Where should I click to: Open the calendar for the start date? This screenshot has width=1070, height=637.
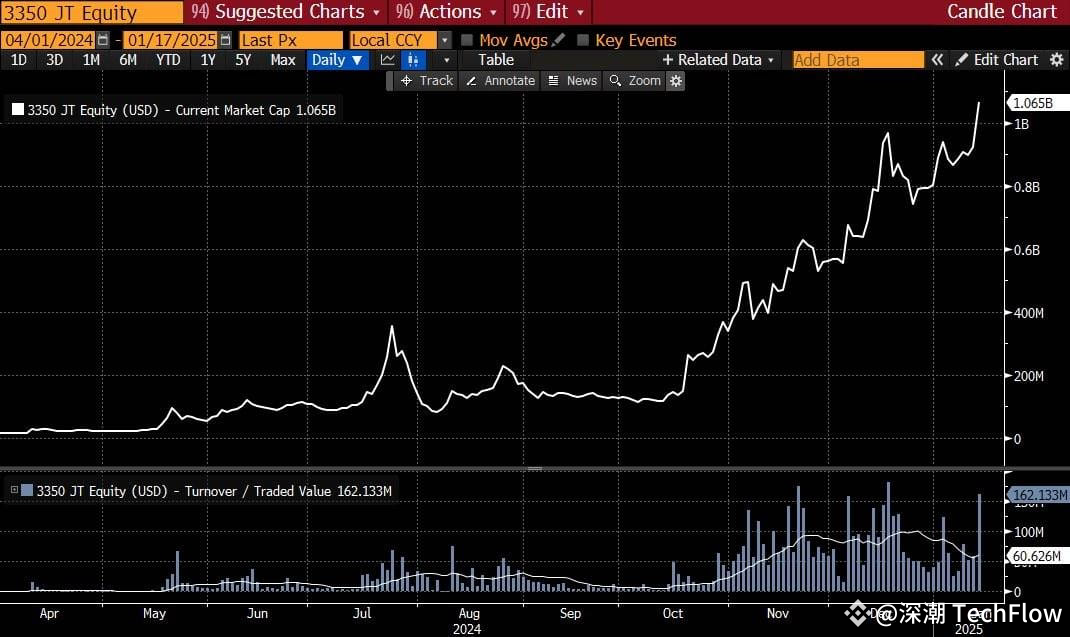click(x=103, y=39)
